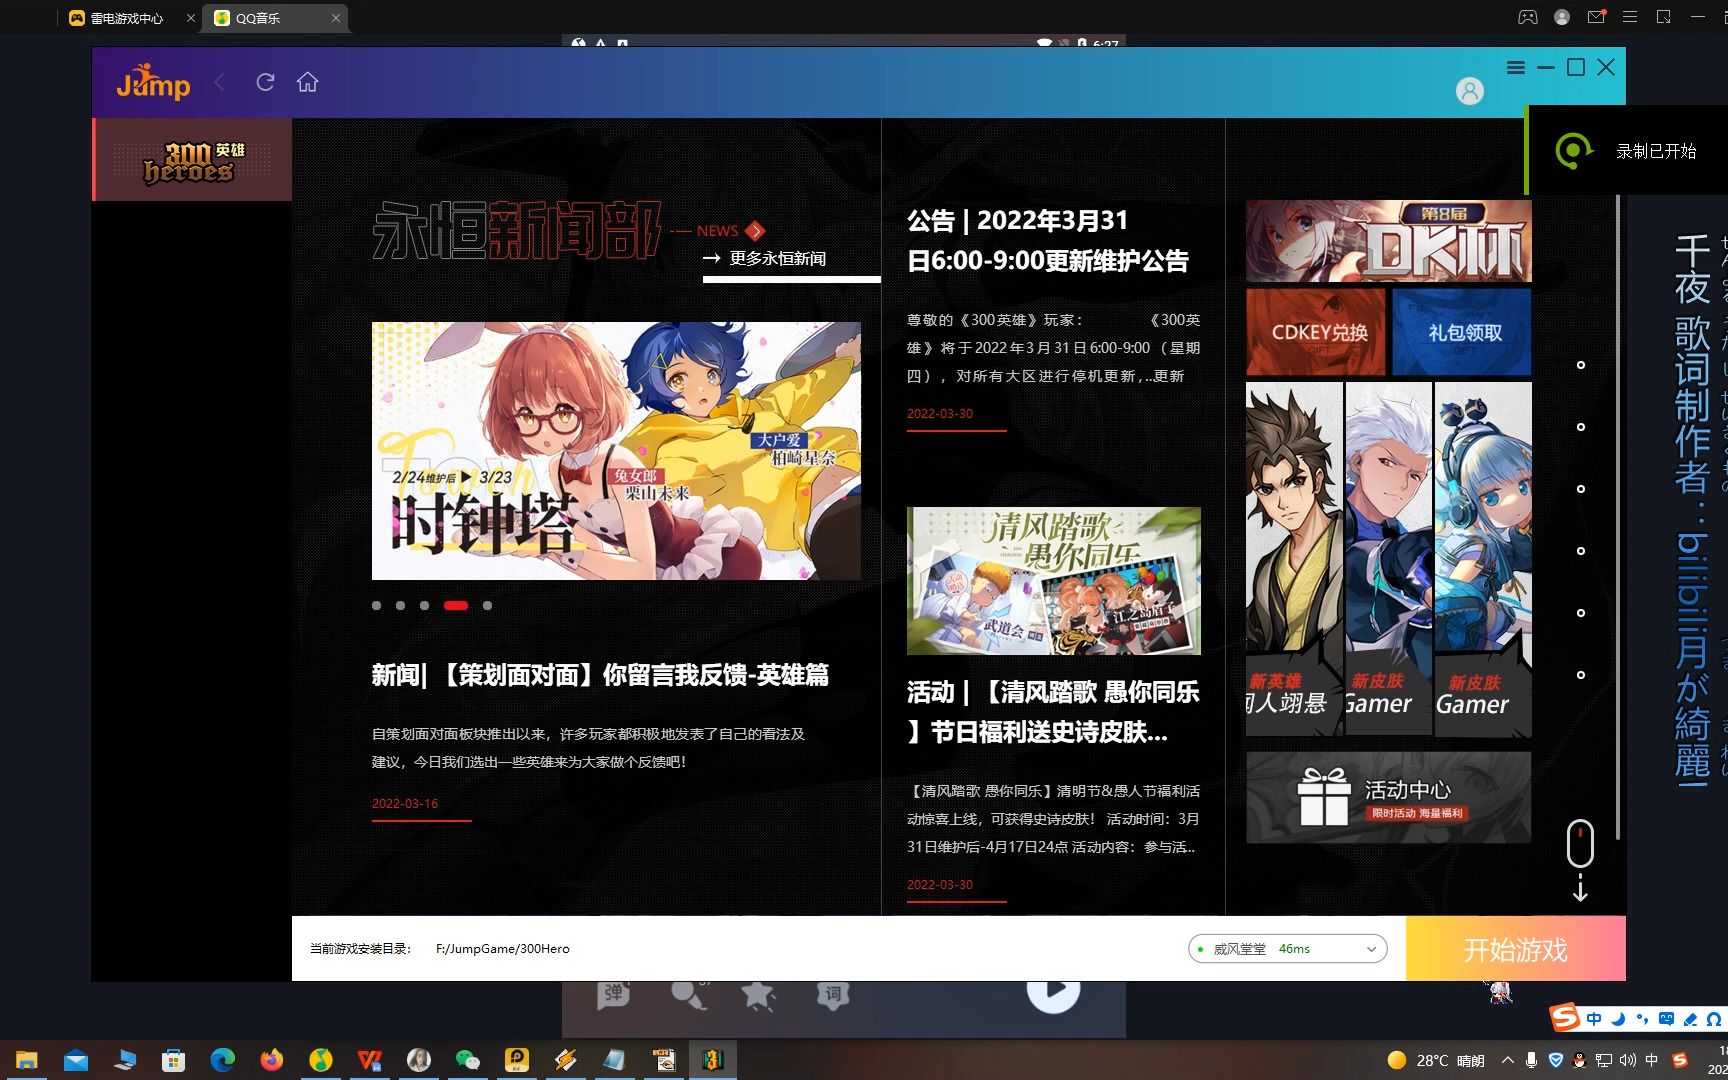The height and width of the screenshot is (1080, 1728).
Task: Jump to the fourth page section dot
Action: point(1581,551)
